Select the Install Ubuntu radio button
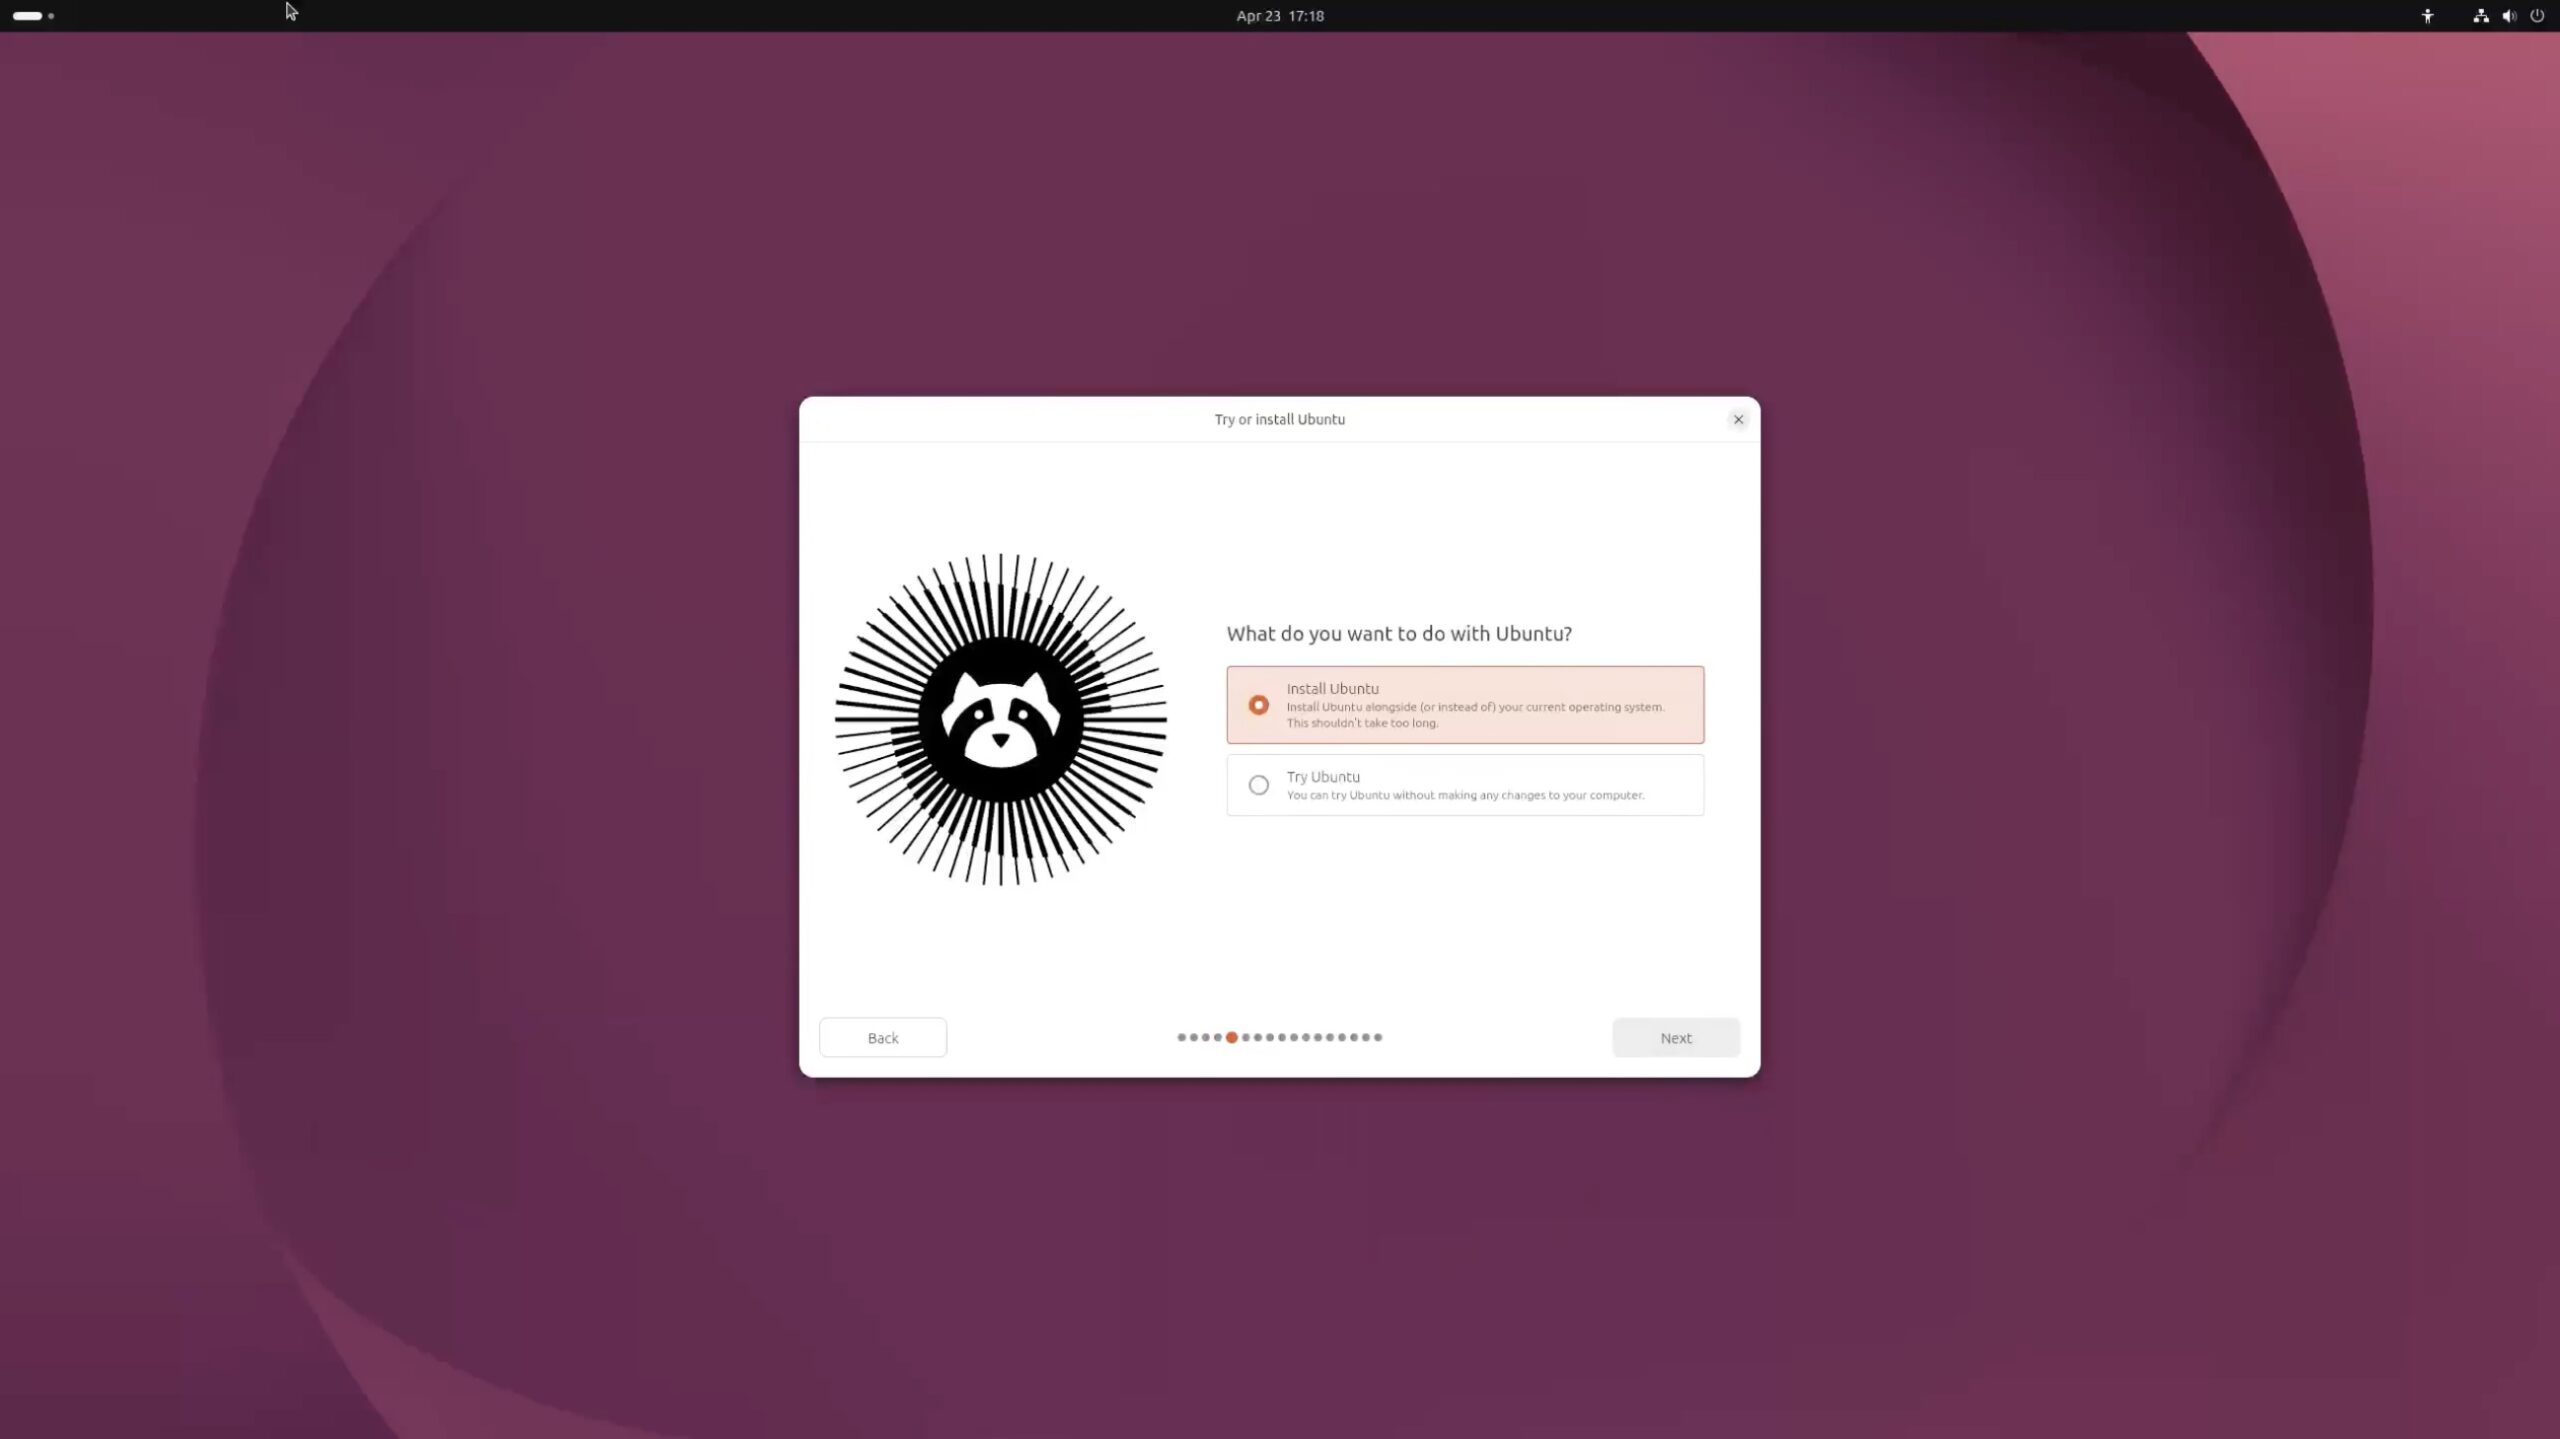The height and width of the screenshot is (1439, 2560). tap(1258, 705)
